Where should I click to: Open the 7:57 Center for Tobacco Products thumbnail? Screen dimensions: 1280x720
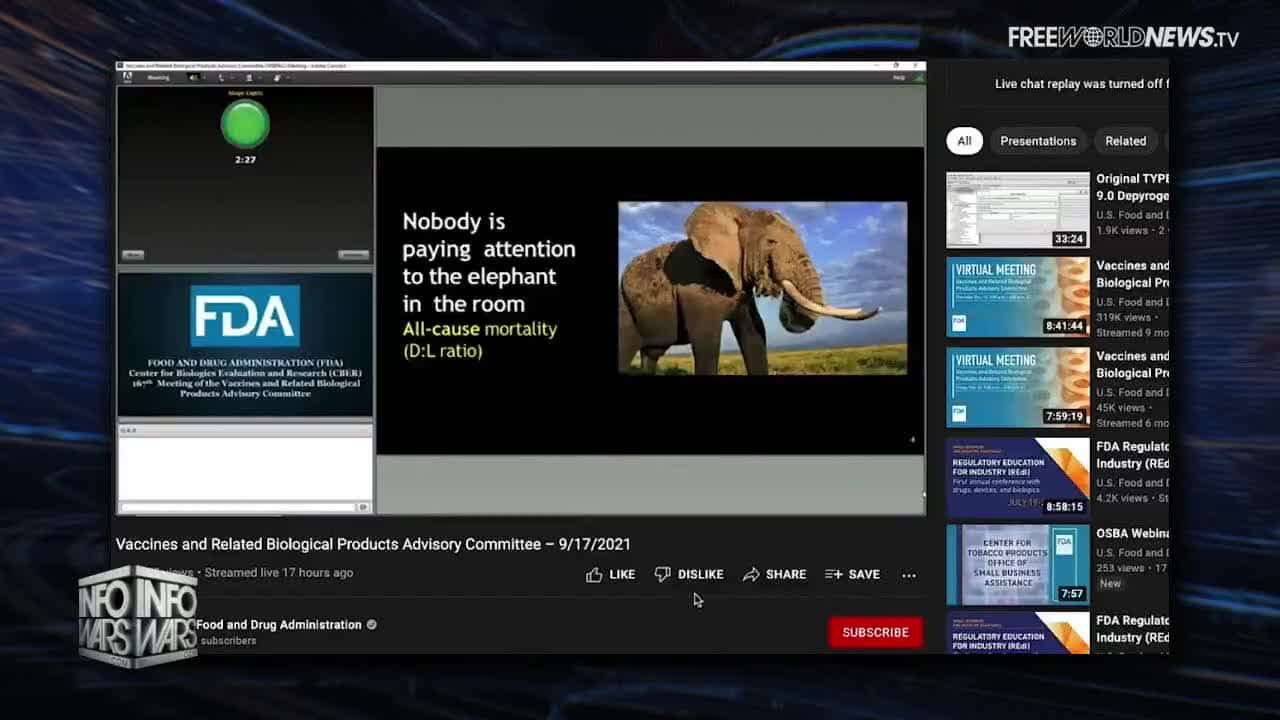tap(1018, 564)
